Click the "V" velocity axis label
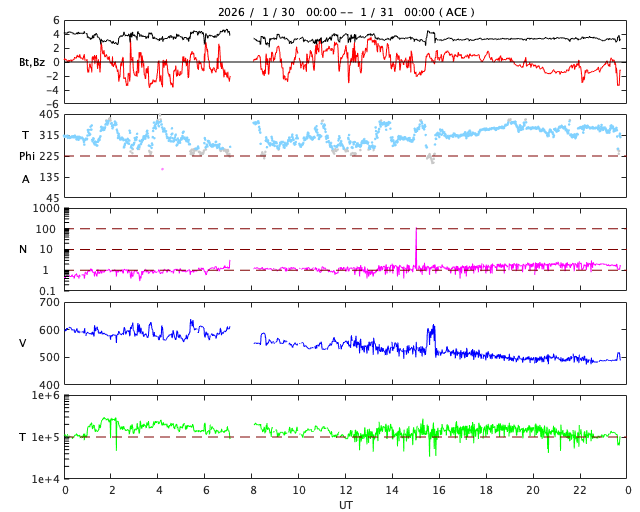Viewport: 640px width, 512px height. click(x=23, y=343)
